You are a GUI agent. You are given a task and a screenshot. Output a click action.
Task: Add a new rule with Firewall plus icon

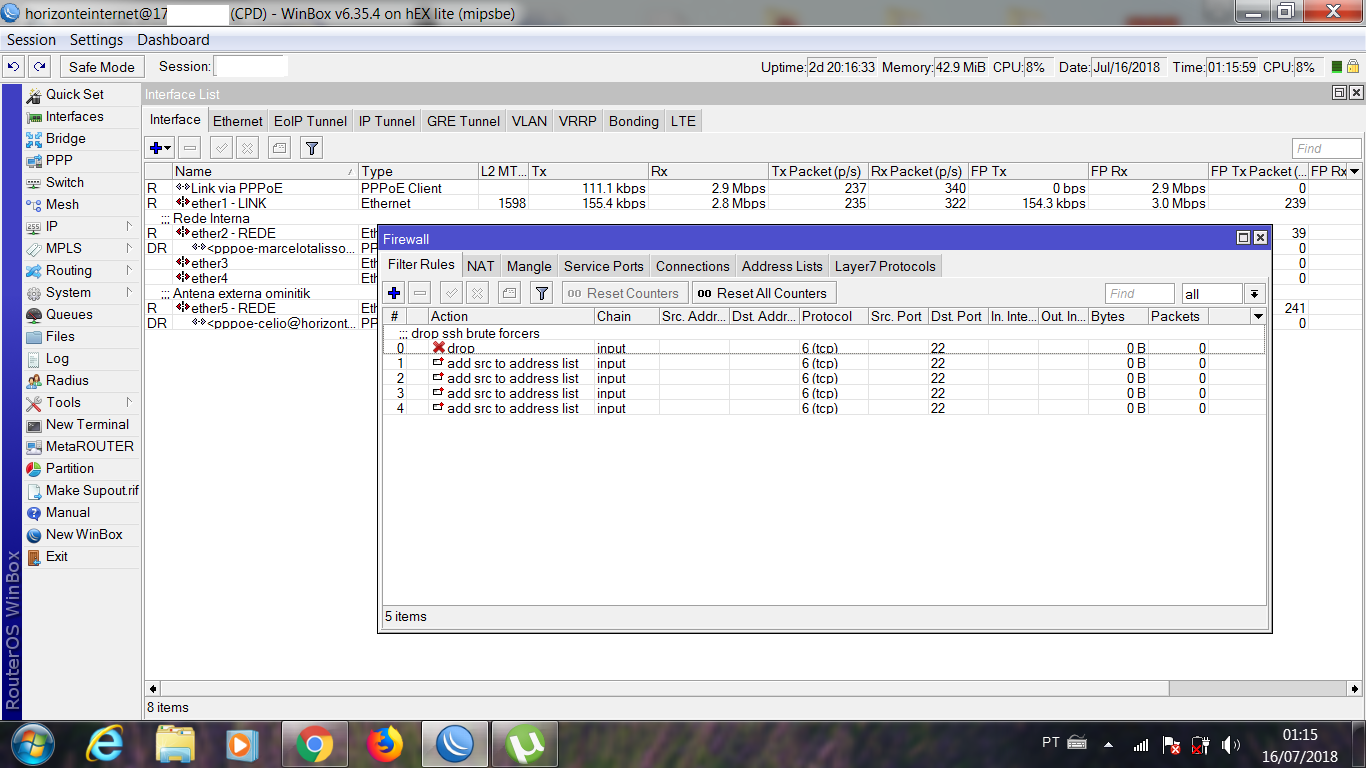point(395,293)
